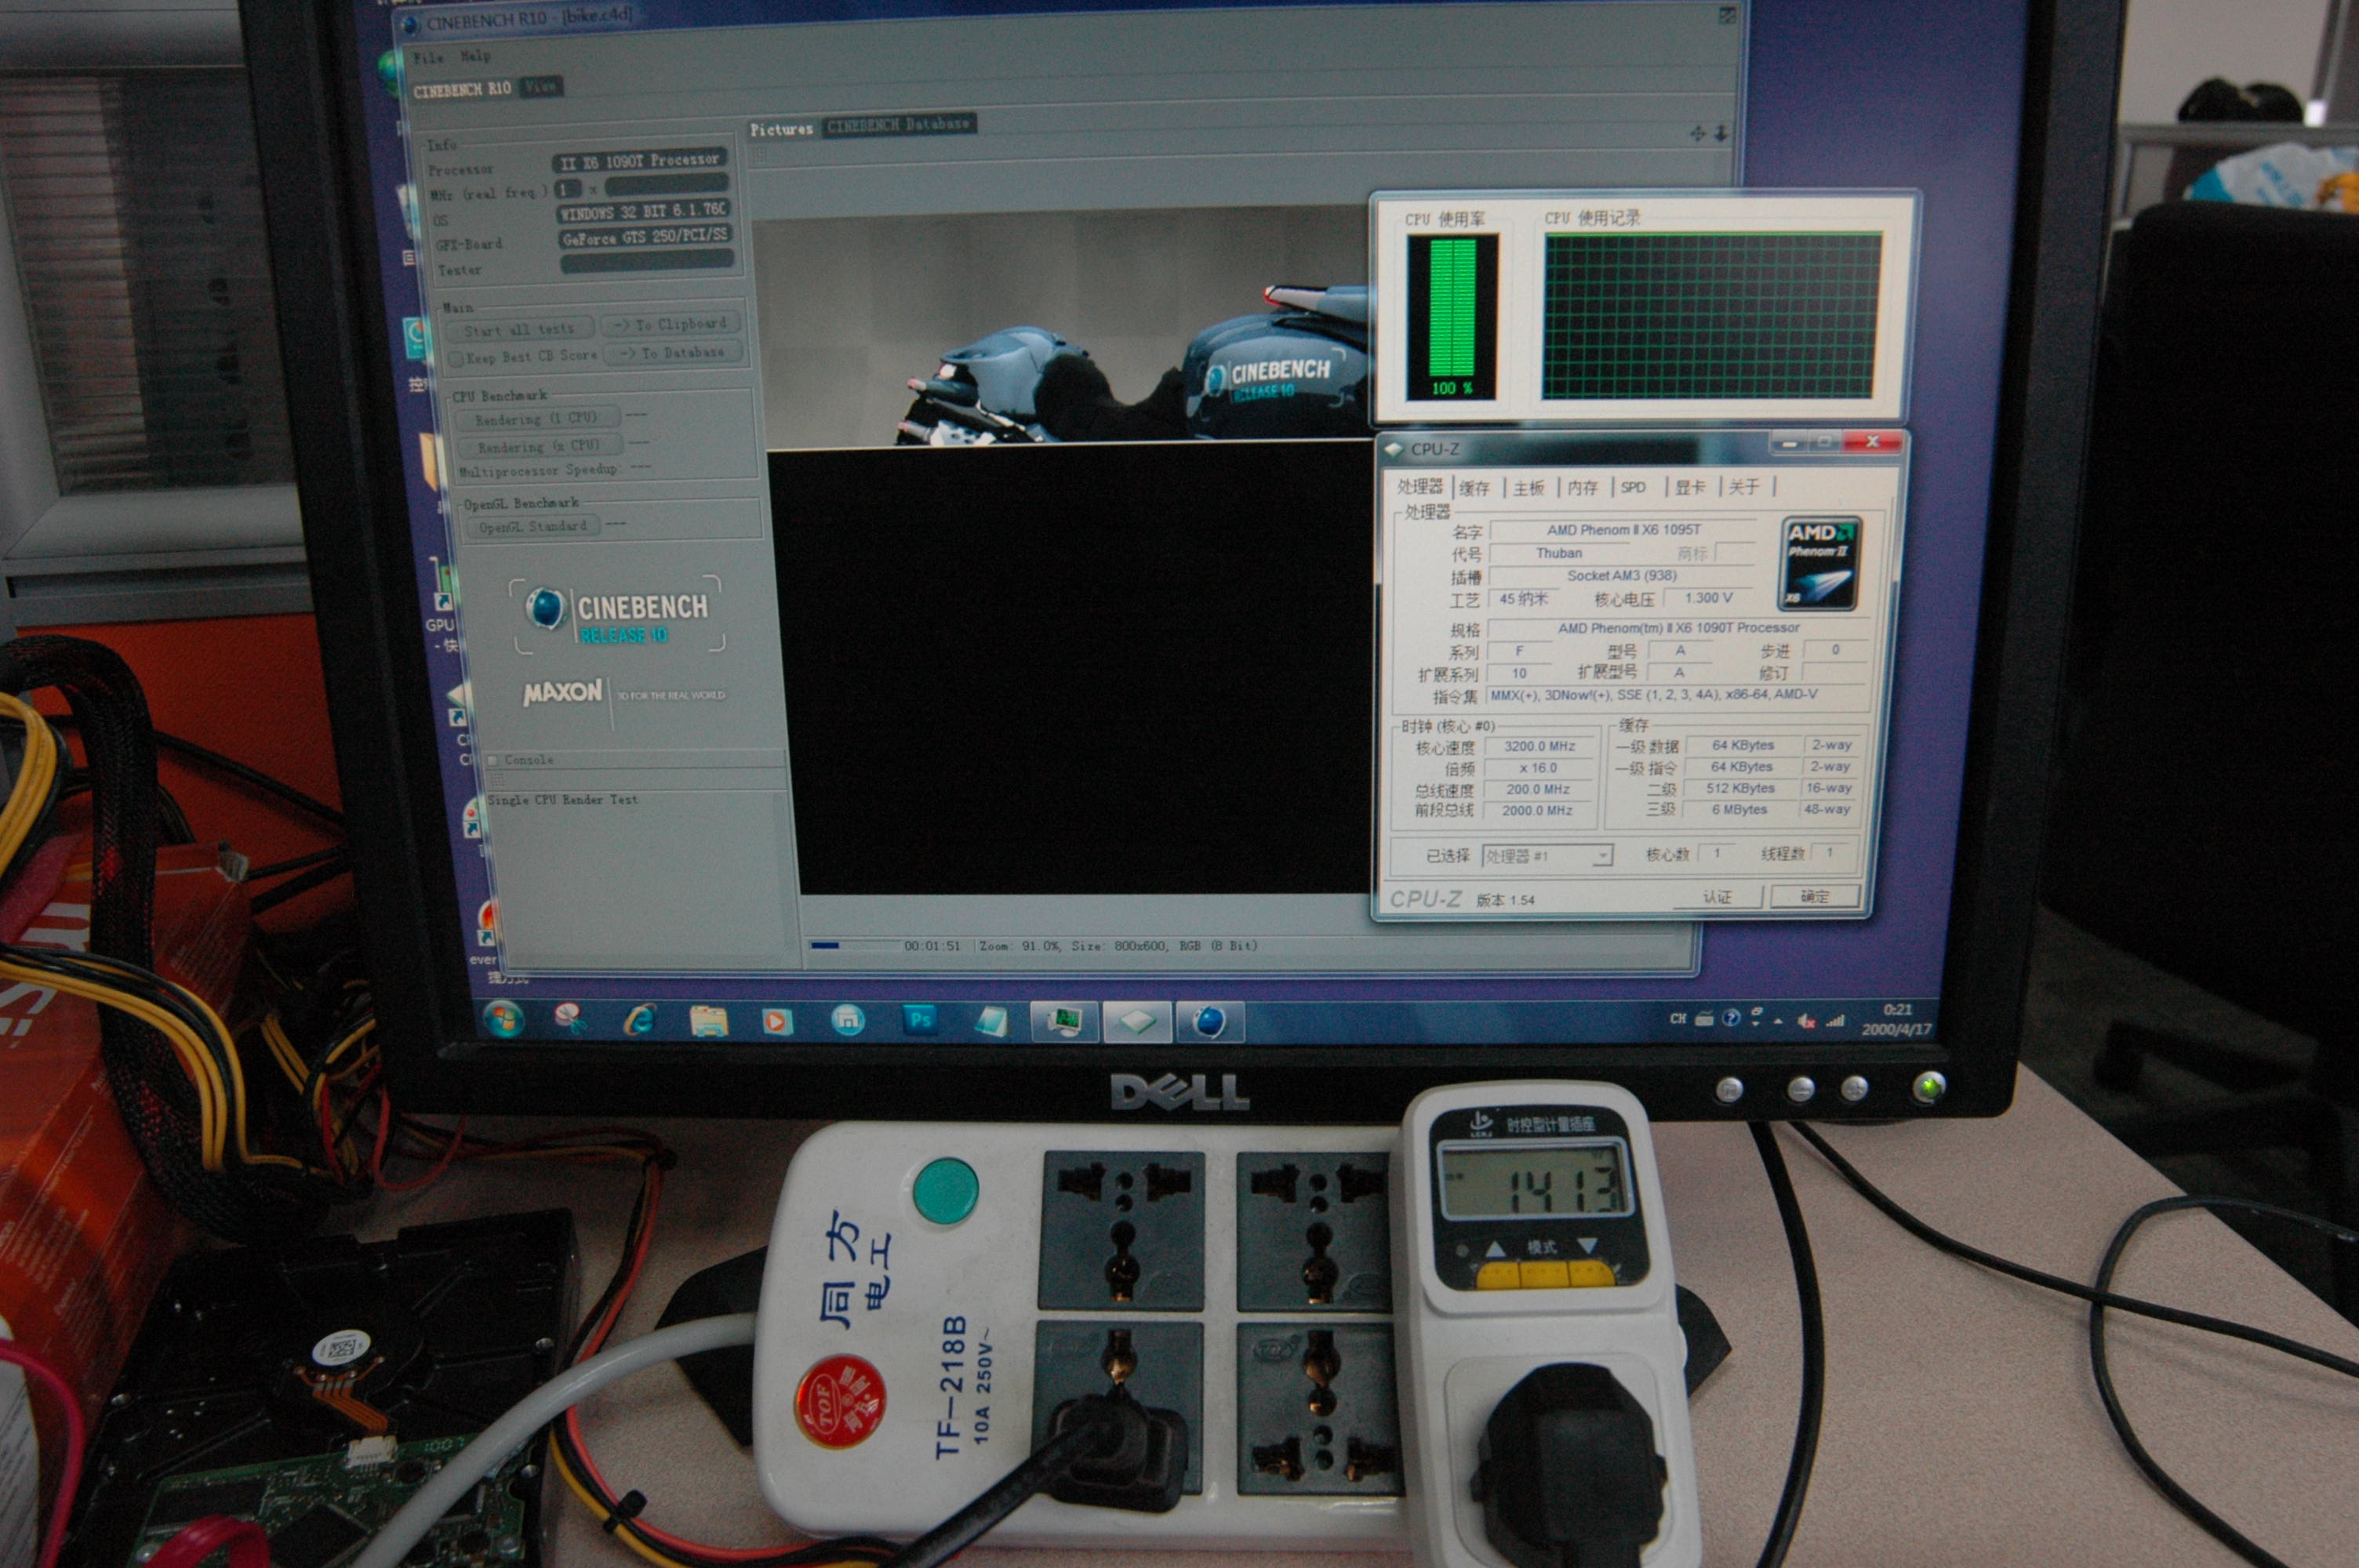Click the Cinebench title bar icon
The image size is (2359, 1568).
410,25
